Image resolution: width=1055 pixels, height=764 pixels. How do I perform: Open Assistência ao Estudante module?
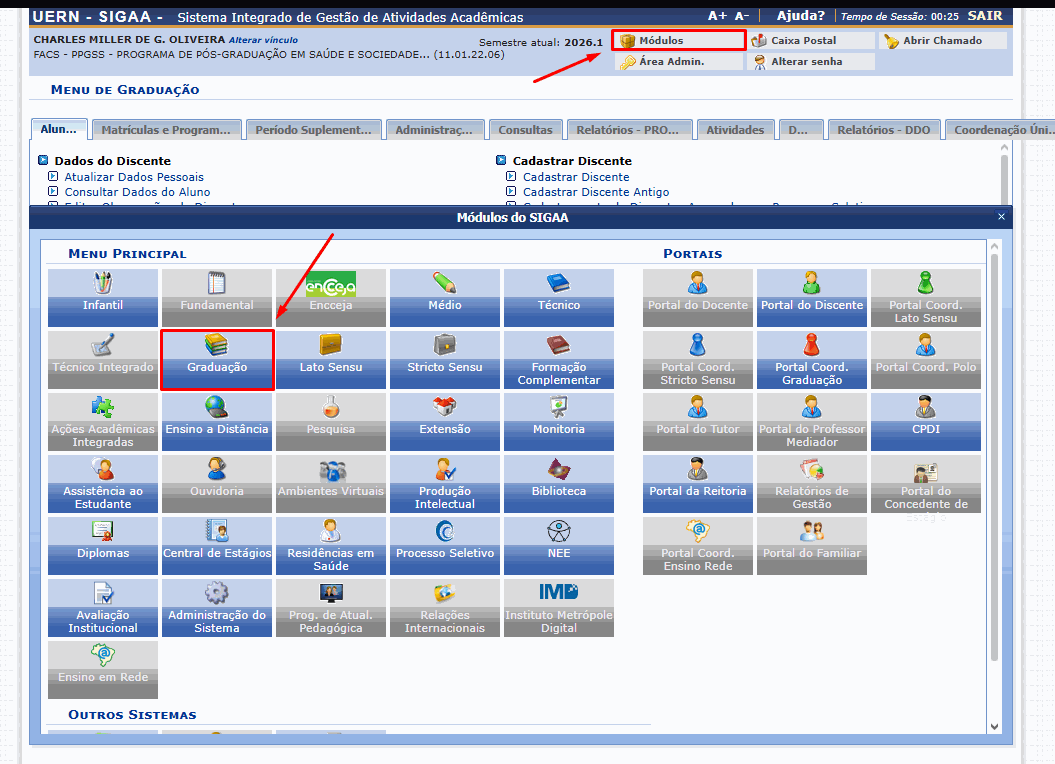[103, 483]
